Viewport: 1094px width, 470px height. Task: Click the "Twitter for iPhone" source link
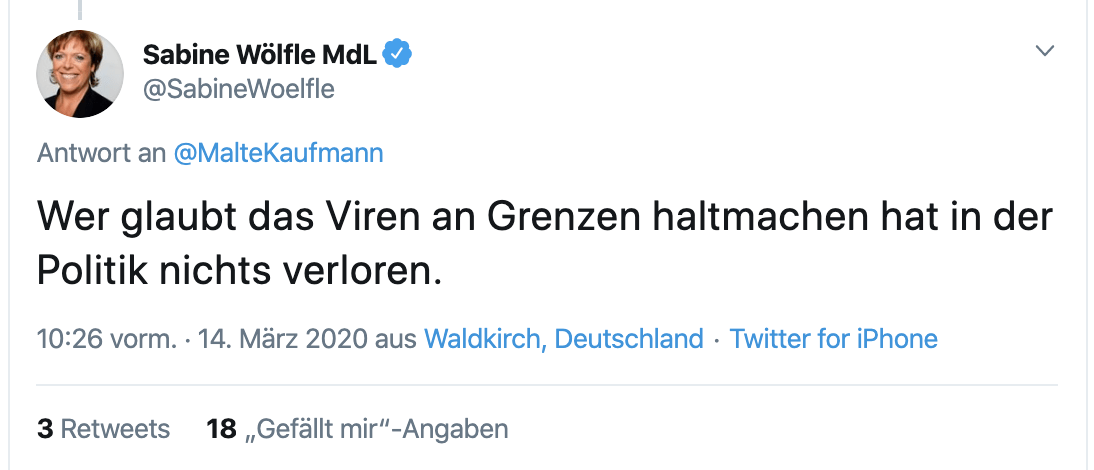(x=834, y=338)
